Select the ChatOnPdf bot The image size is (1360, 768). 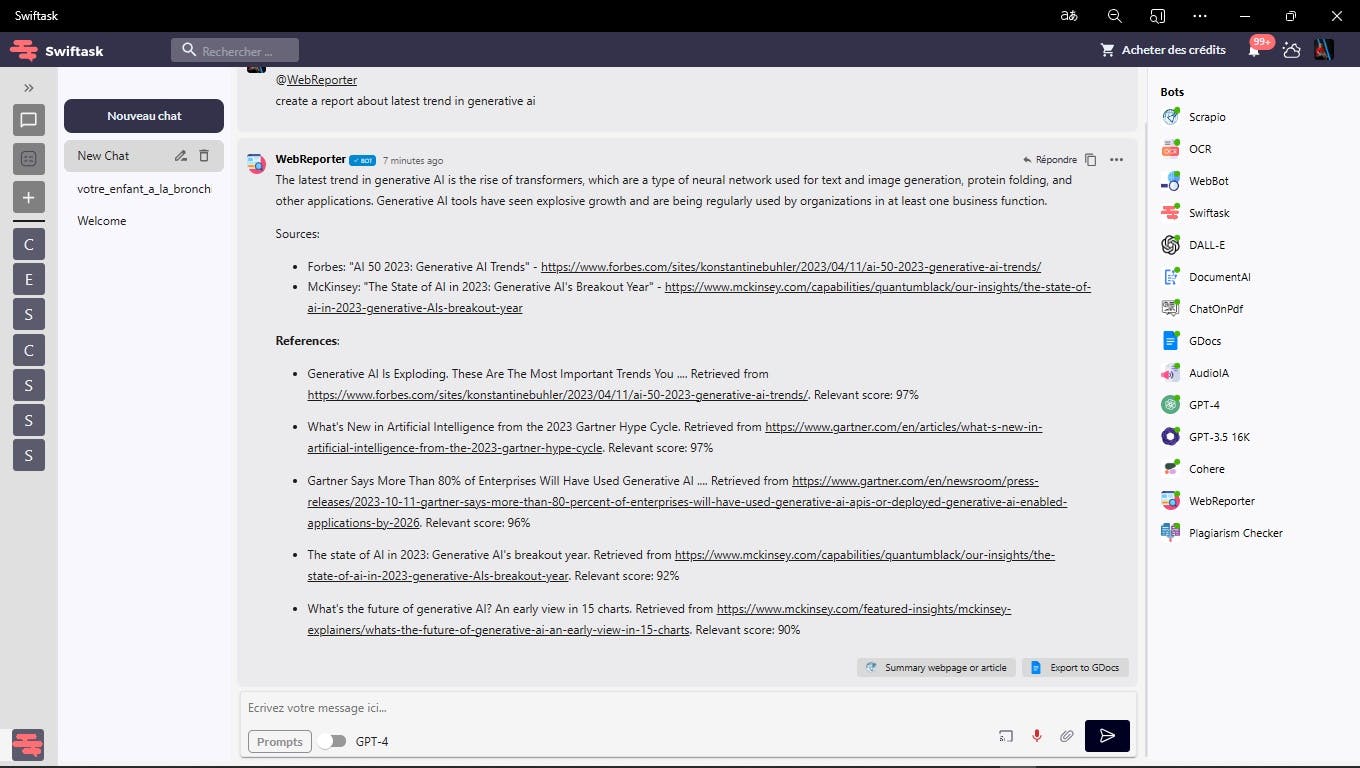[x=1202, y=309]
